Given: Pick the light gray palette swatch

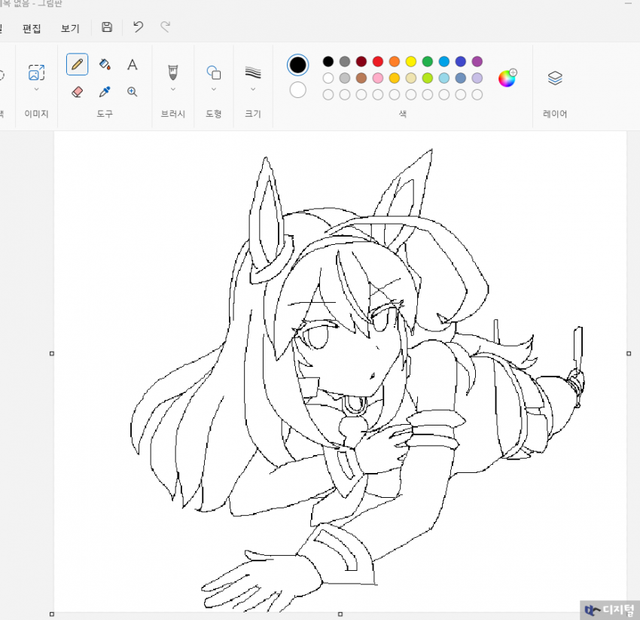Looking at the screenshot, I should (345, 78).
